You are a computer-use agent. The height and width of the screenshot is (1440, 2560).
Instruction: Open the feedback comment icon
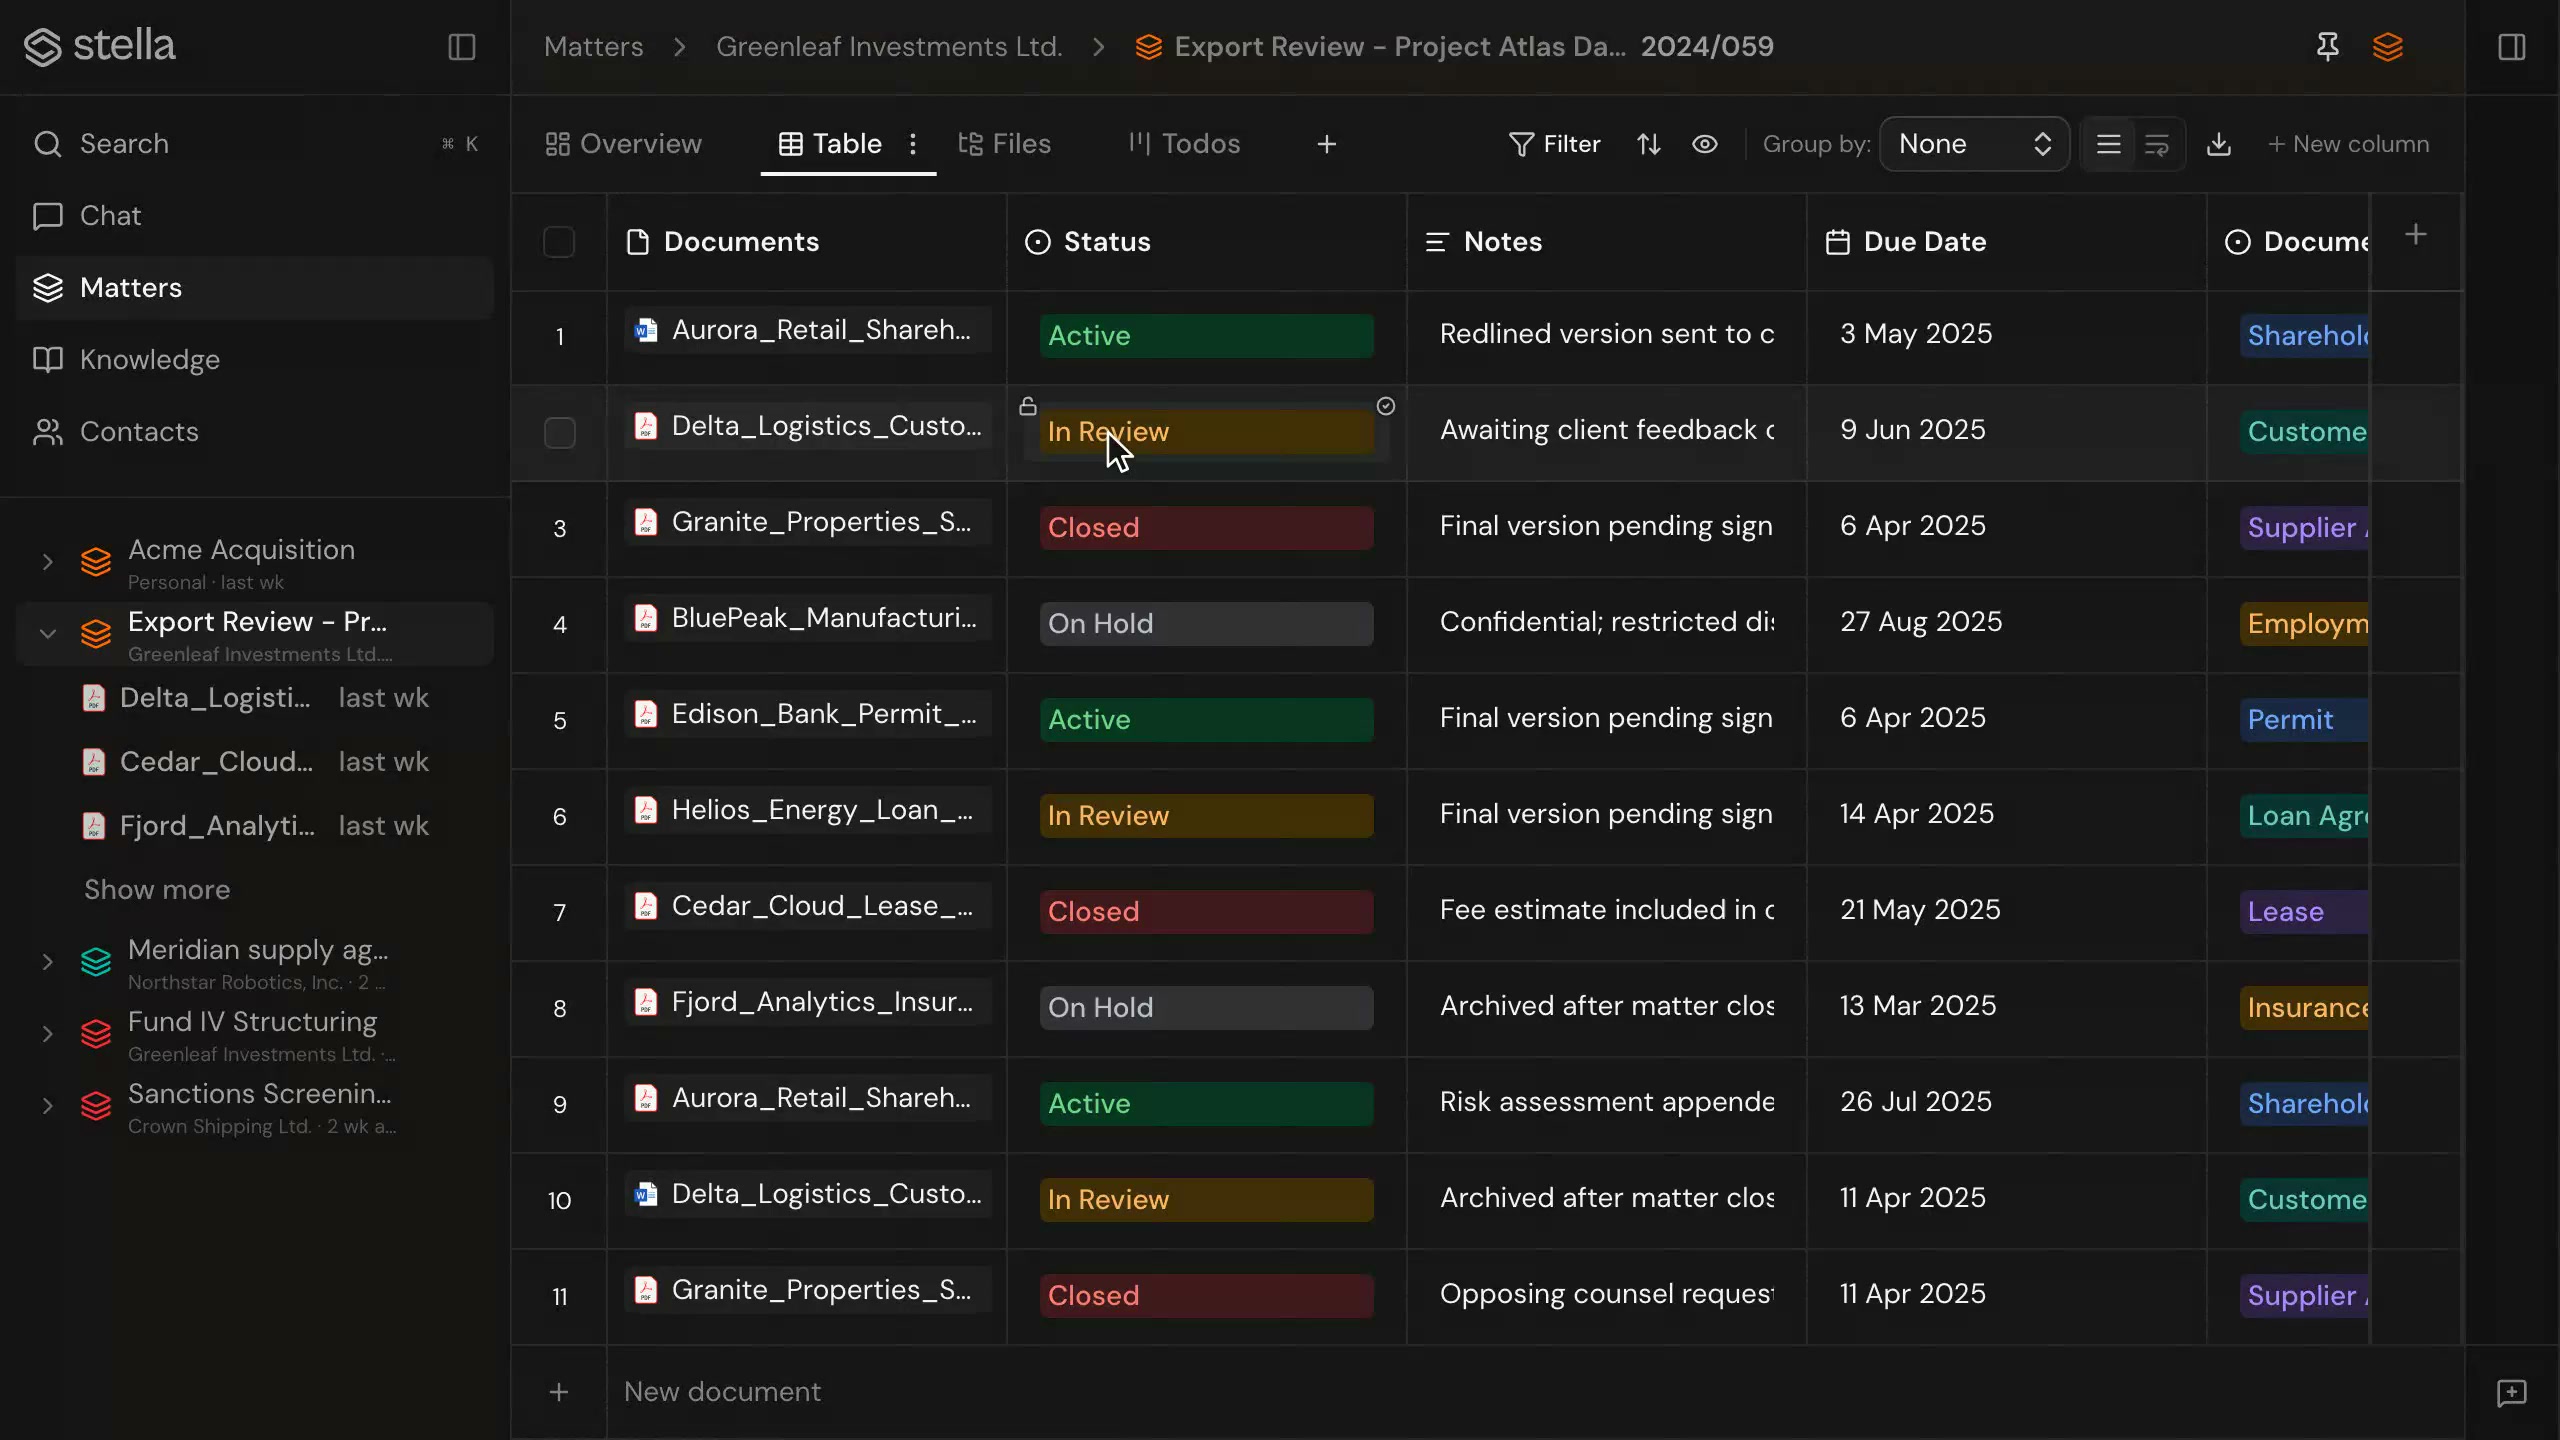click(2511, 1393)
